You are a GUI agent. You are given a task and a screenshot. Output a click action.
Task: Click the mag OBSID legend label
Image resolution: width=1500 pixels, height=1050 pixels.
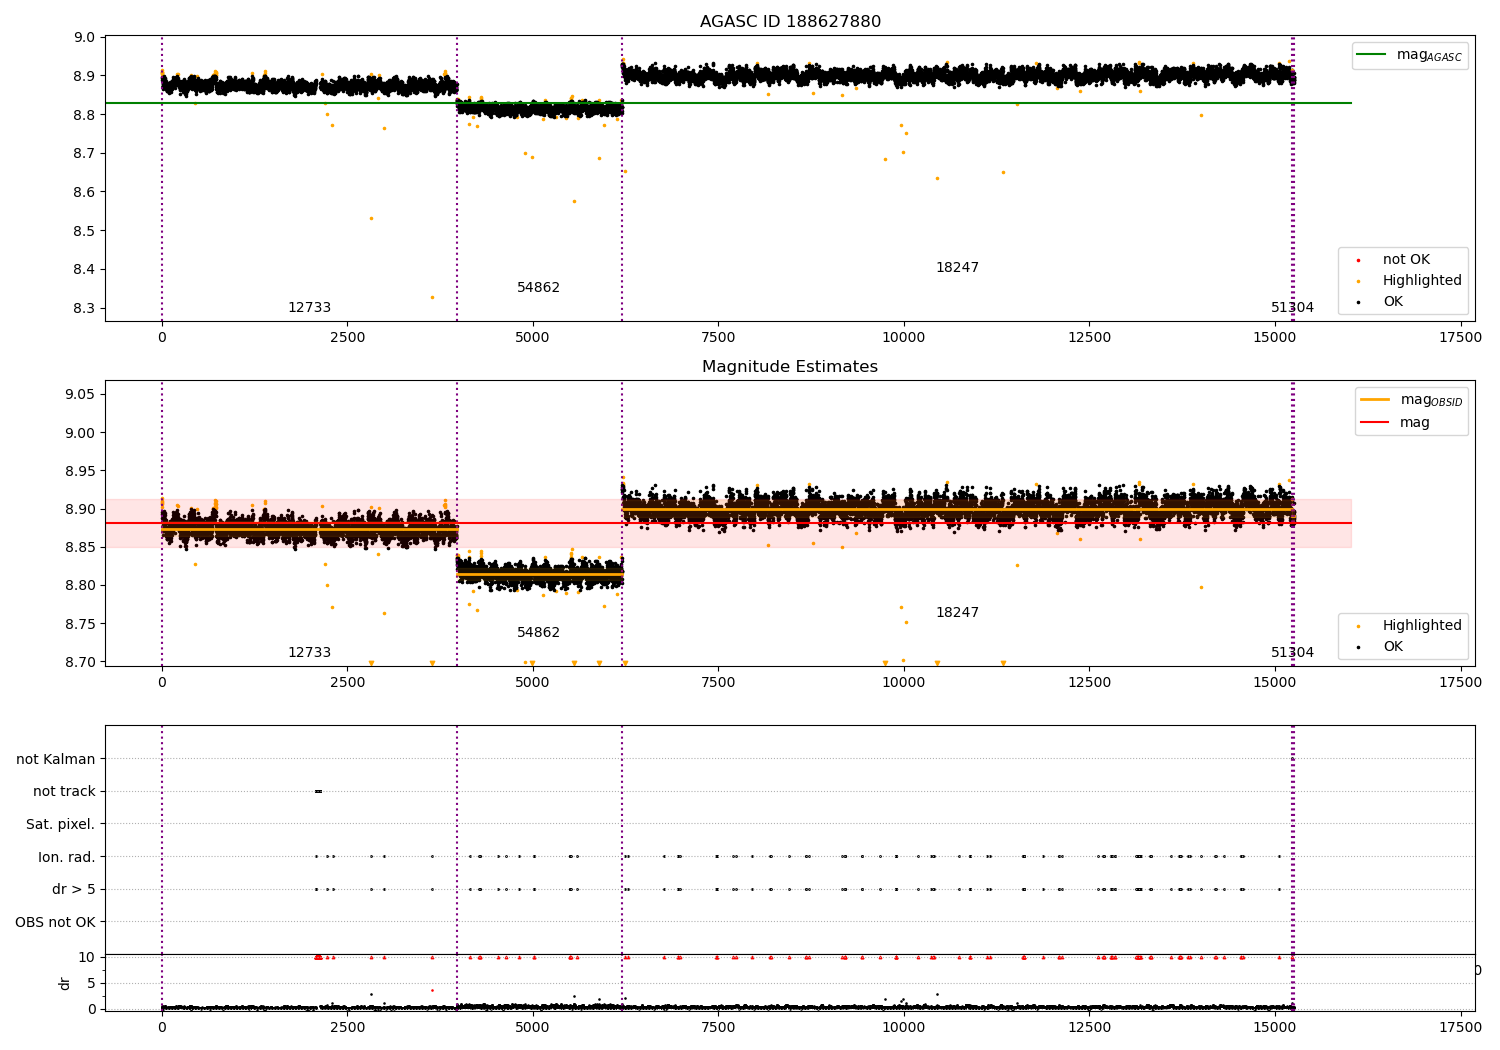pyautogui.click(x=1431, y=400)
